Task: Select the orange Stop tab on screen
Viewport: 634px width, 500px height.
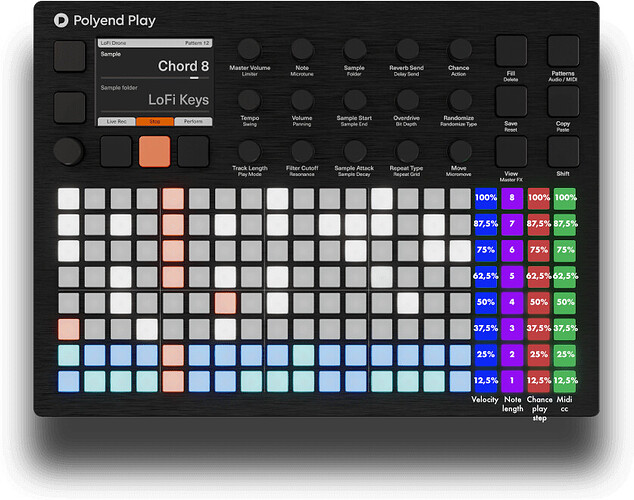Action: 155,121
